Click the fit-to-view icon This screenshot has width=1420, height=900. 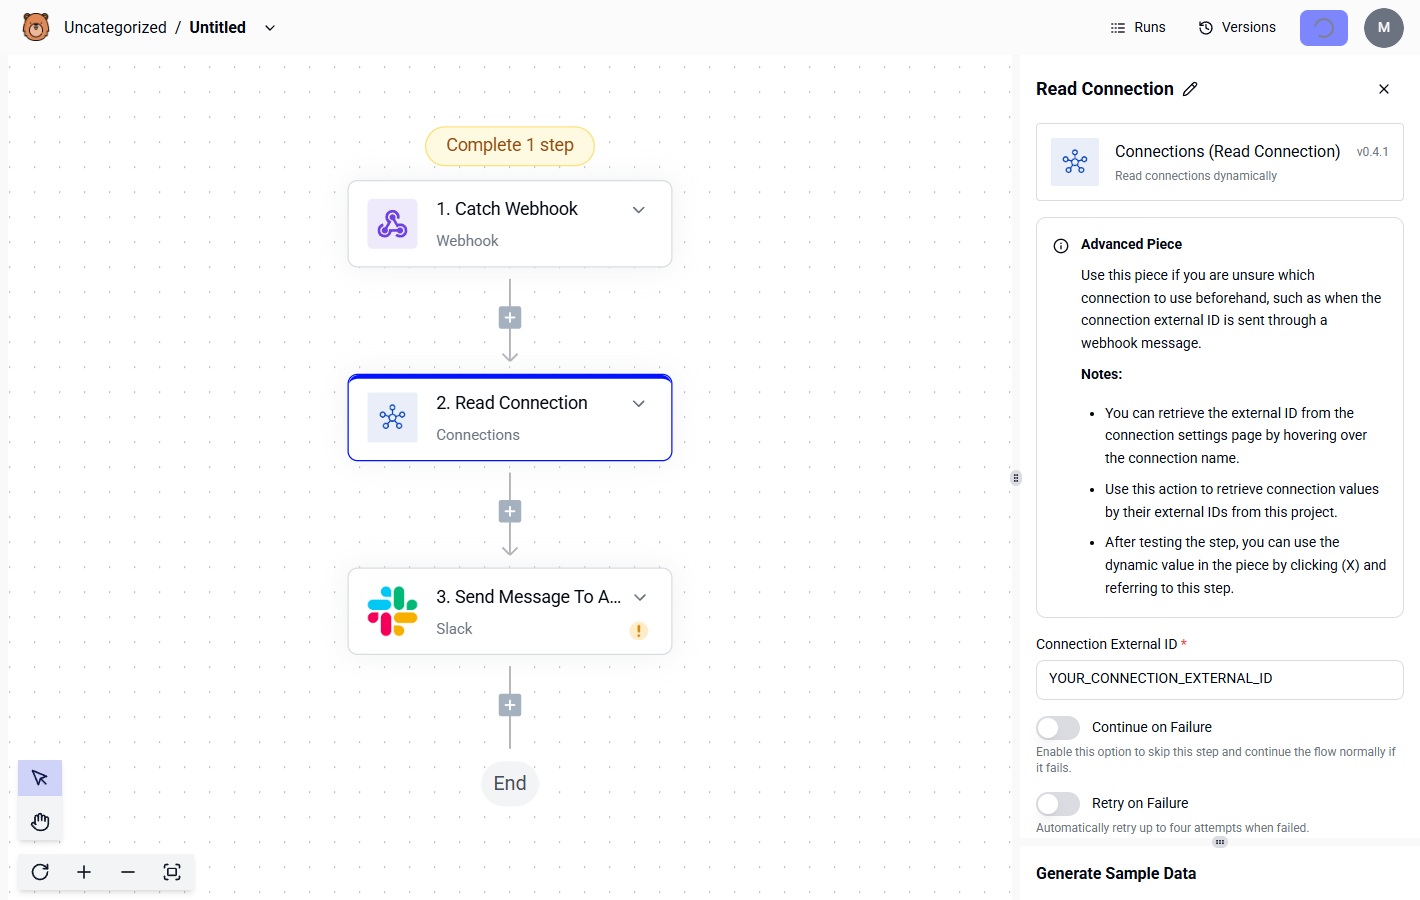click(x=172, y=871)
